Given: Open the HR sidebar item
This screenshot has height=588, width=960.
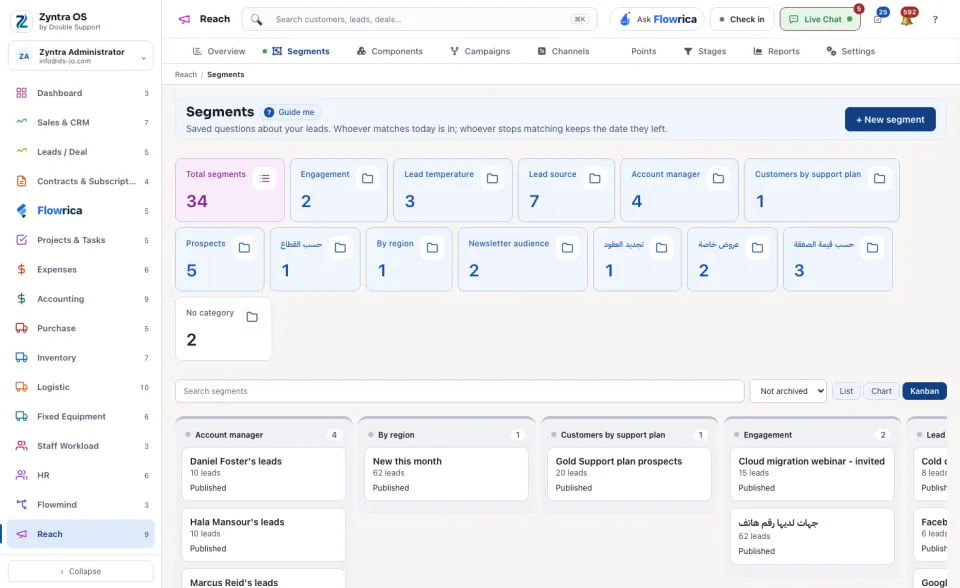Looking at the screenshot, I should [x=80, y=475].
